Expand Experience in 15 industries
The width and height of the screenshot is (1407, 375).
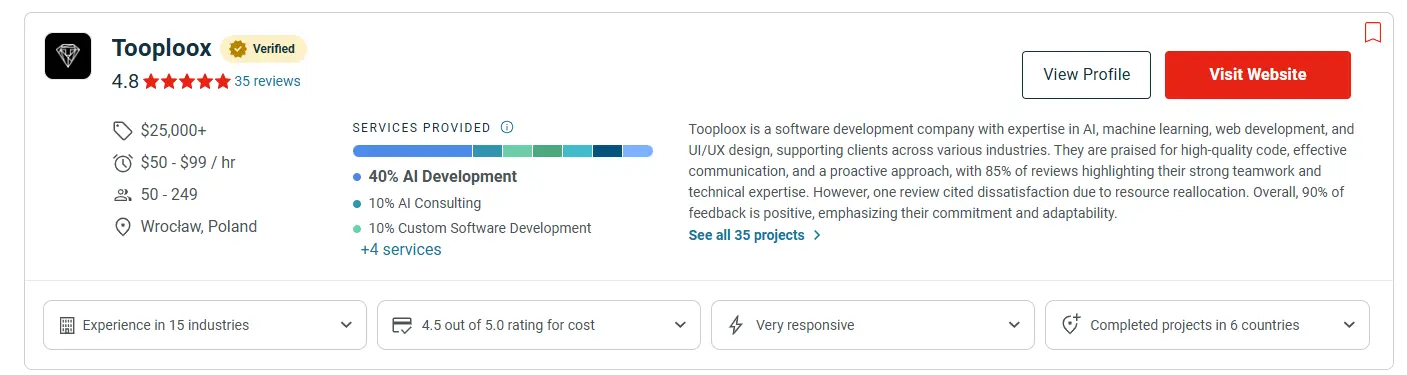pos(205,325)
